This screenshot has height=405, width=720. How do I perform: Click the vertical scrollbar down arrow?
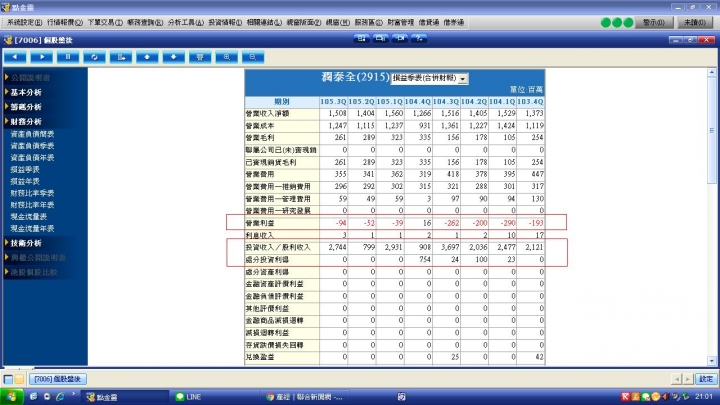tap(712, 361)
